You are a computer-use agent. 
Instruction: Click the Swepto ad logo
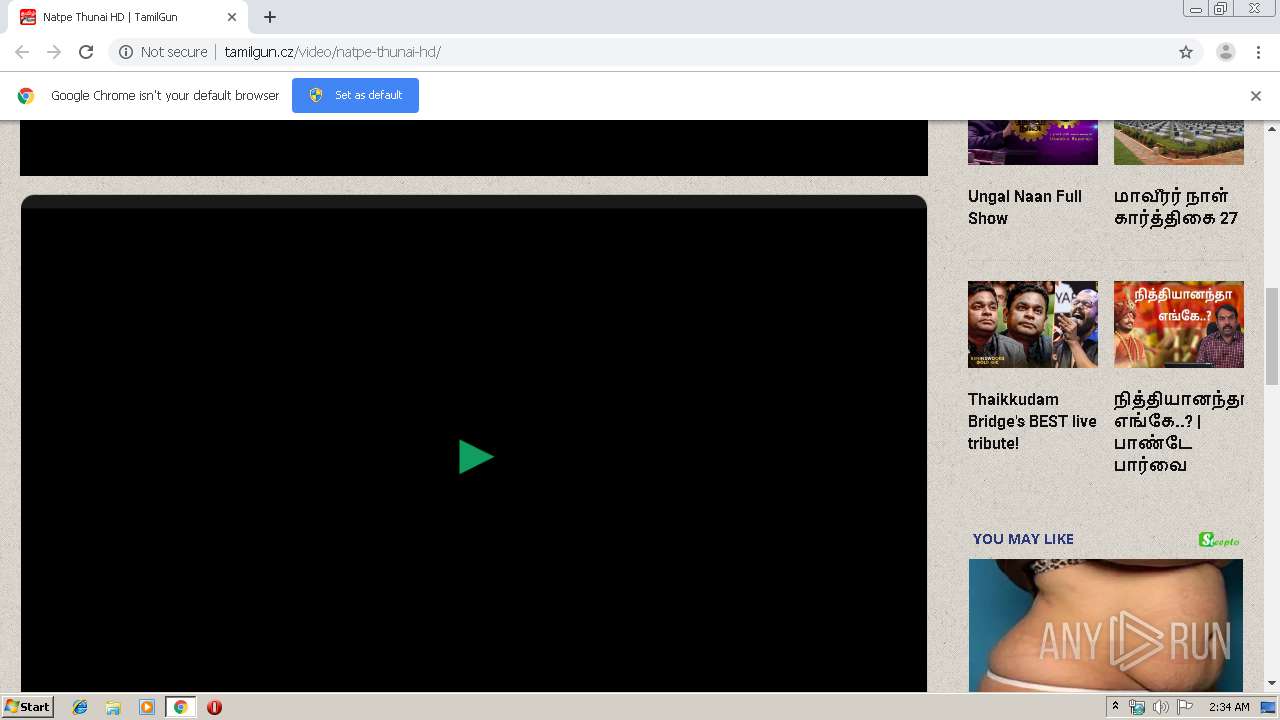pyautogui.click(x=1219, y=540)
